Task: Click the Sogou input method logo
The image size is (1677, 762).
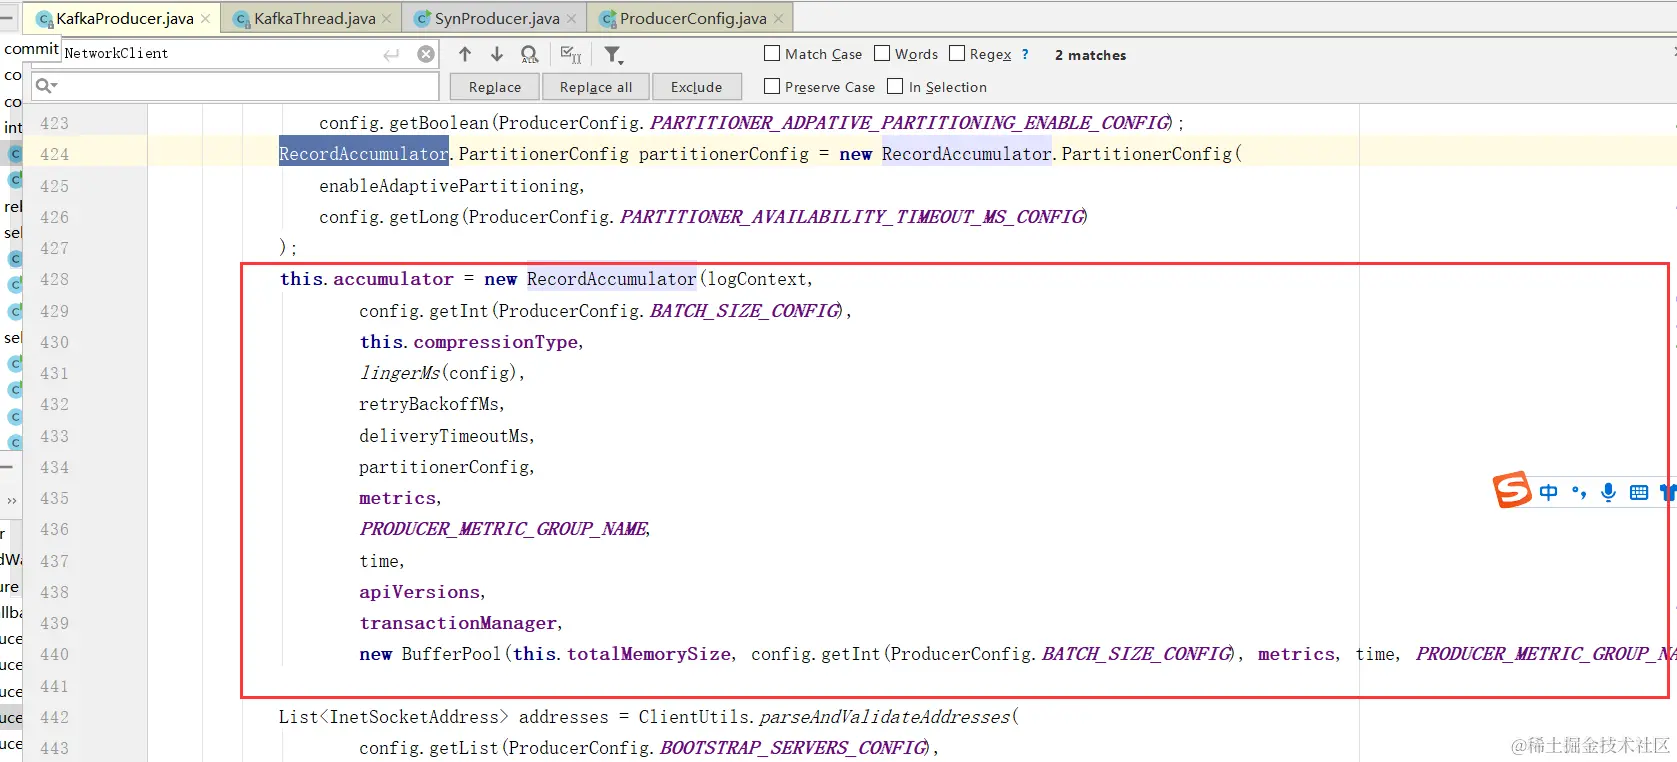Action: pos(1512,490)
